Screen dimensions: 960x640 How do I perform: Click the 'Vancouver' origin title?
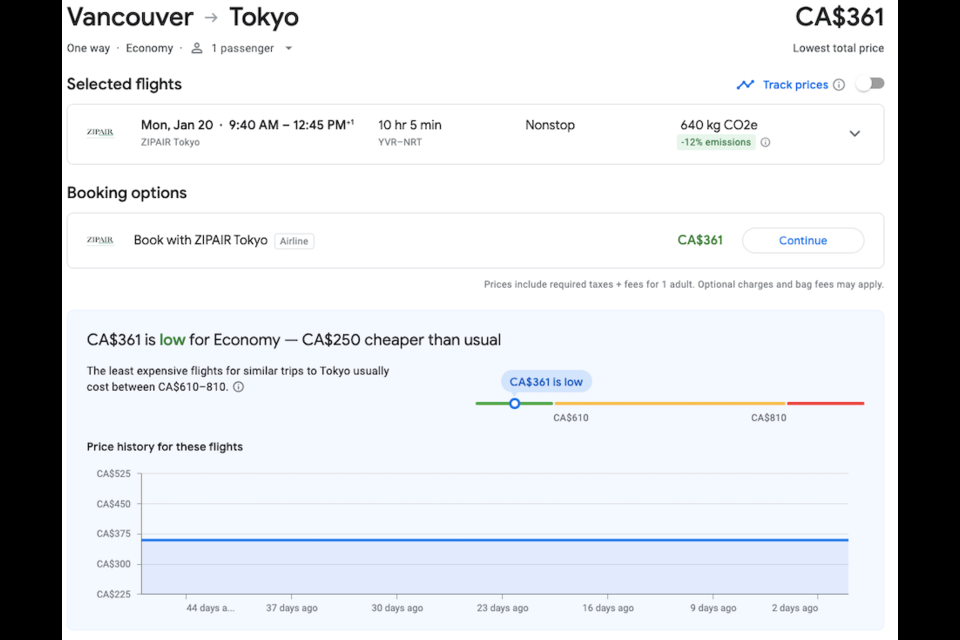pyautogui.click(x=130, y=17)
